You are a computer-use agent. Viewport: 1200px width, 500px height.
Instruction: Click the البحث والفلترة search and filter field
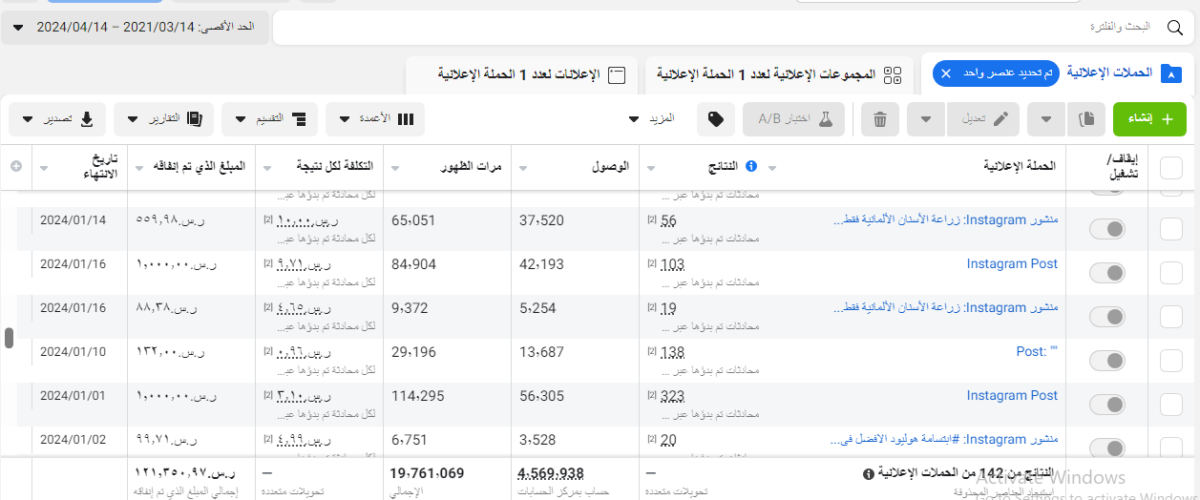(x=735, y=27)
